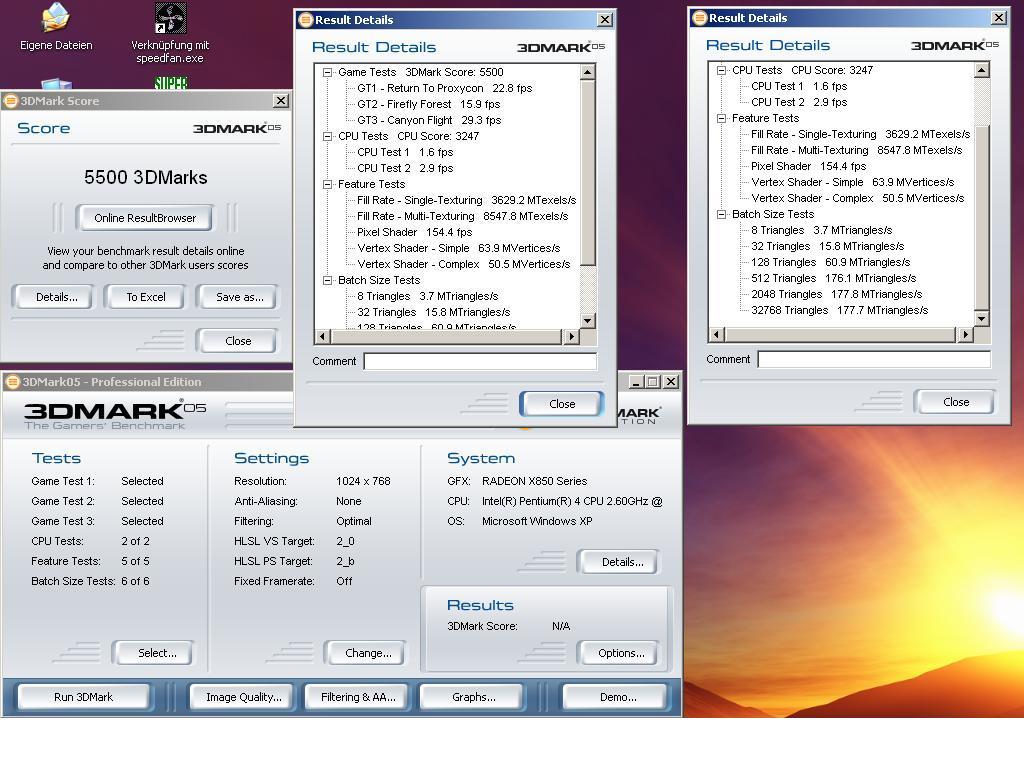1024x768 pixels.
Task: Collapse CPU Tests node in middle Result Details
Action: [327, 136]
